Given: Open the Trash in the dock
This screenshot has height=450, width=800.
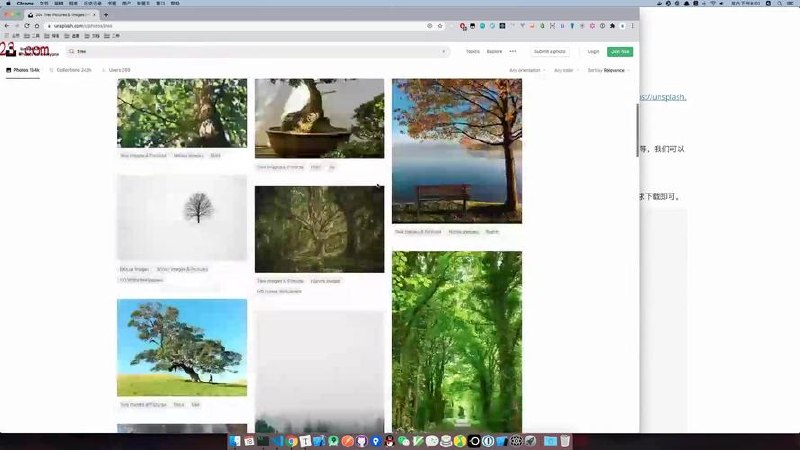Looking at the screenshot, I should 565,441.
